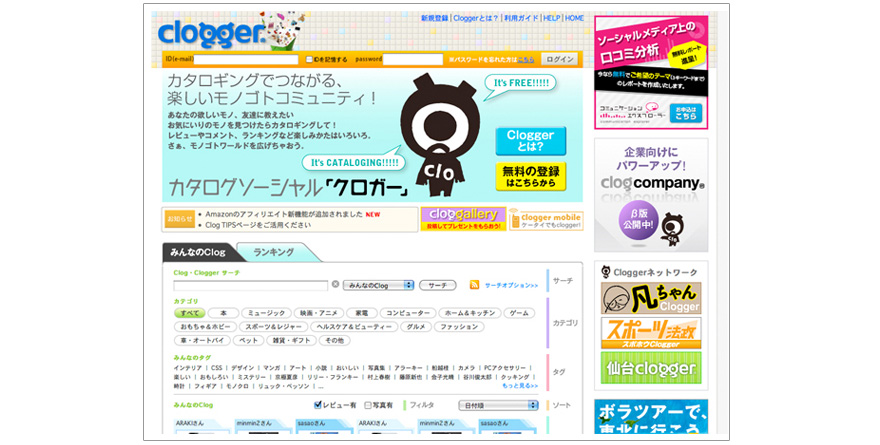Open the みんなのClog search scope dropdown
Image resolution: width=880 pixels, height=445 pixels.
[x=378, y=285]
